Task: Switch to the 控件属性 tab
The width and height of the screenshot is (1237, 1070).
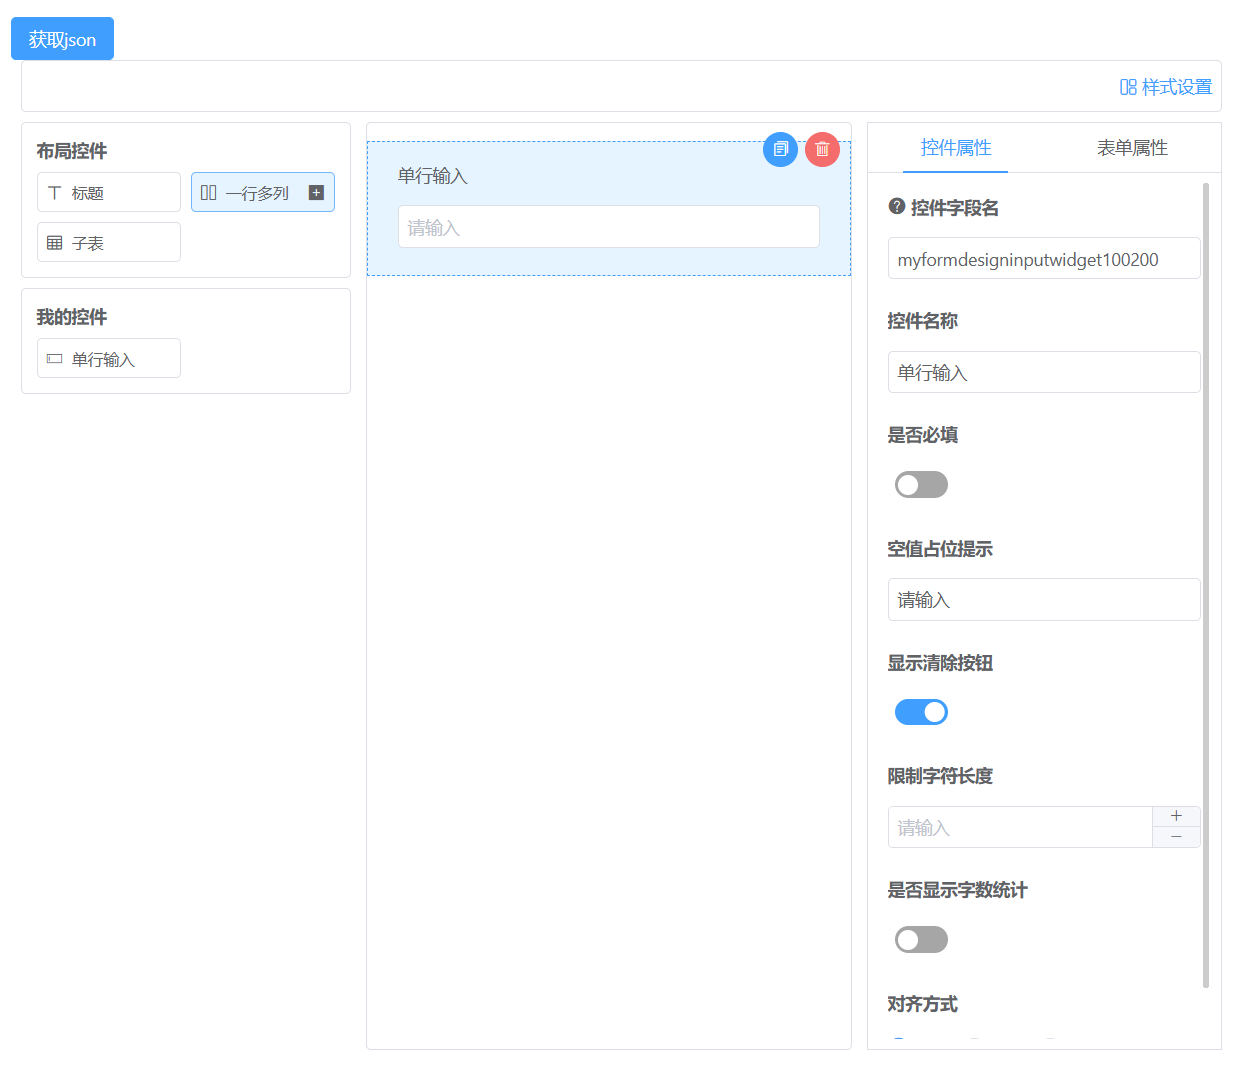Action: (956, 147)
